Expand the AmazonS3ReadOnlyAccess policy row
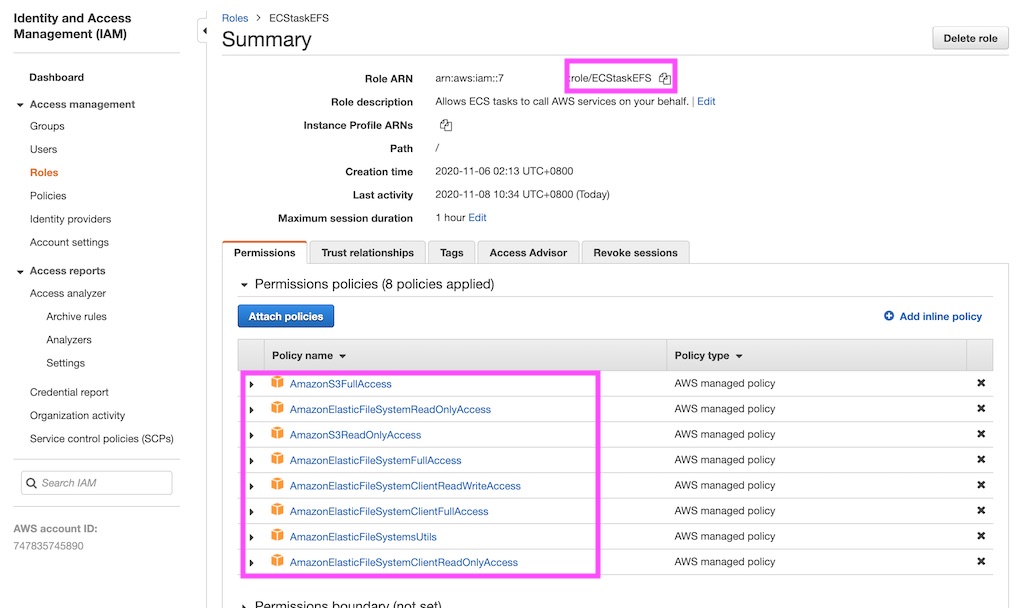 (251, 436)
